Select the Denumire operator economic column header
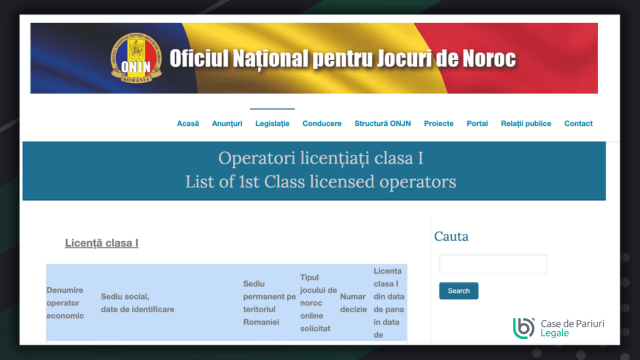 point(65,302)
